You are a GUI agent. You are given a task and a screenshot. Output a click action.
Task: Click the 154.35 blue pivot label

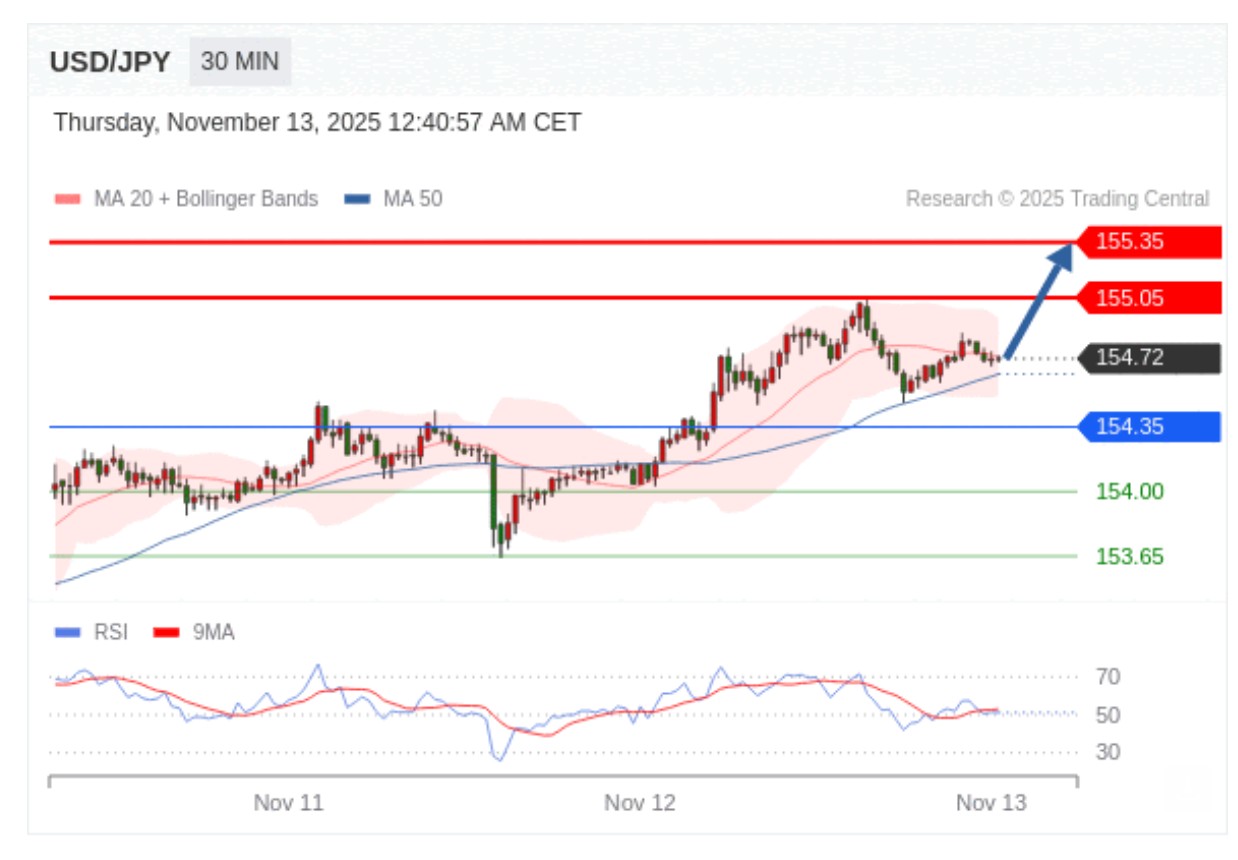click(1148, 427)
